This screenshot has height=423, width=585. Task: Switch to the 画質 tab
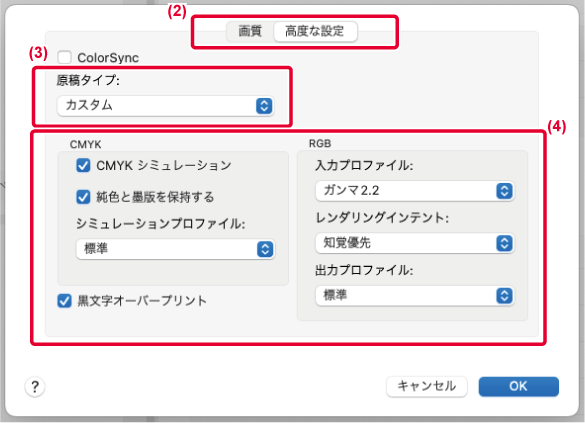tap(250, 31)
